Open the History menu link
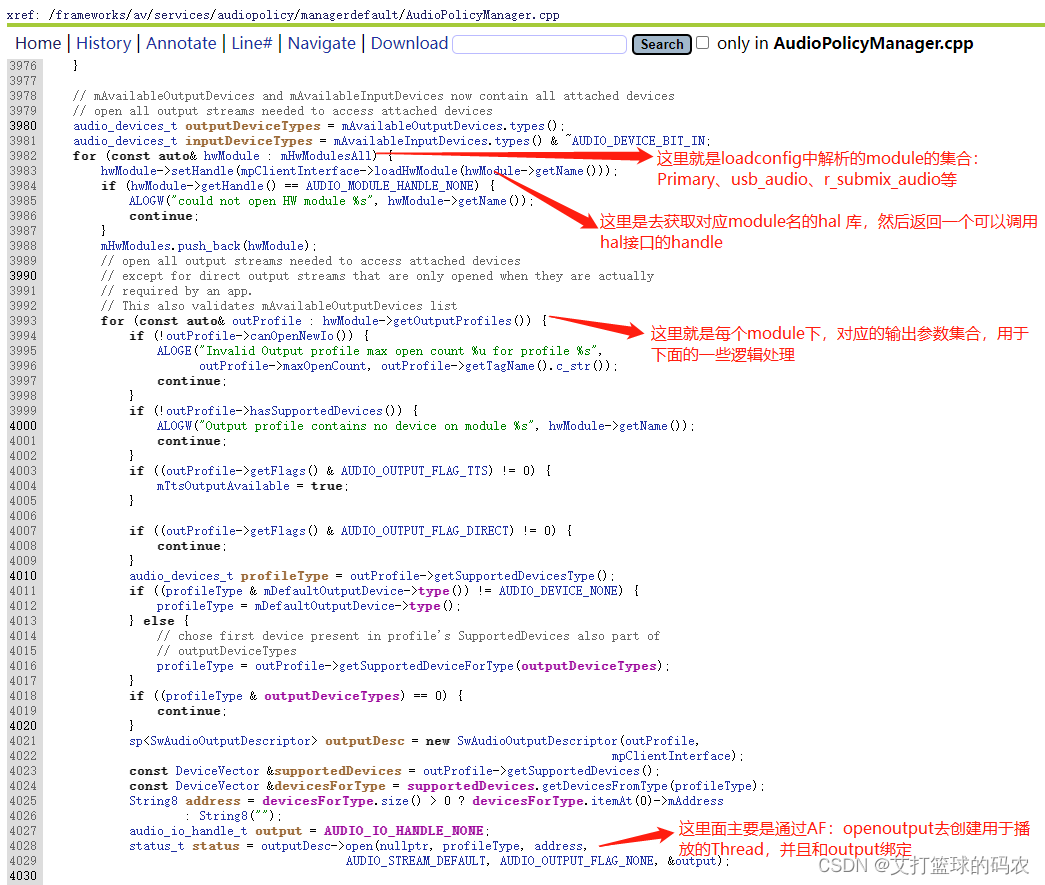 (x=103, y=43)
